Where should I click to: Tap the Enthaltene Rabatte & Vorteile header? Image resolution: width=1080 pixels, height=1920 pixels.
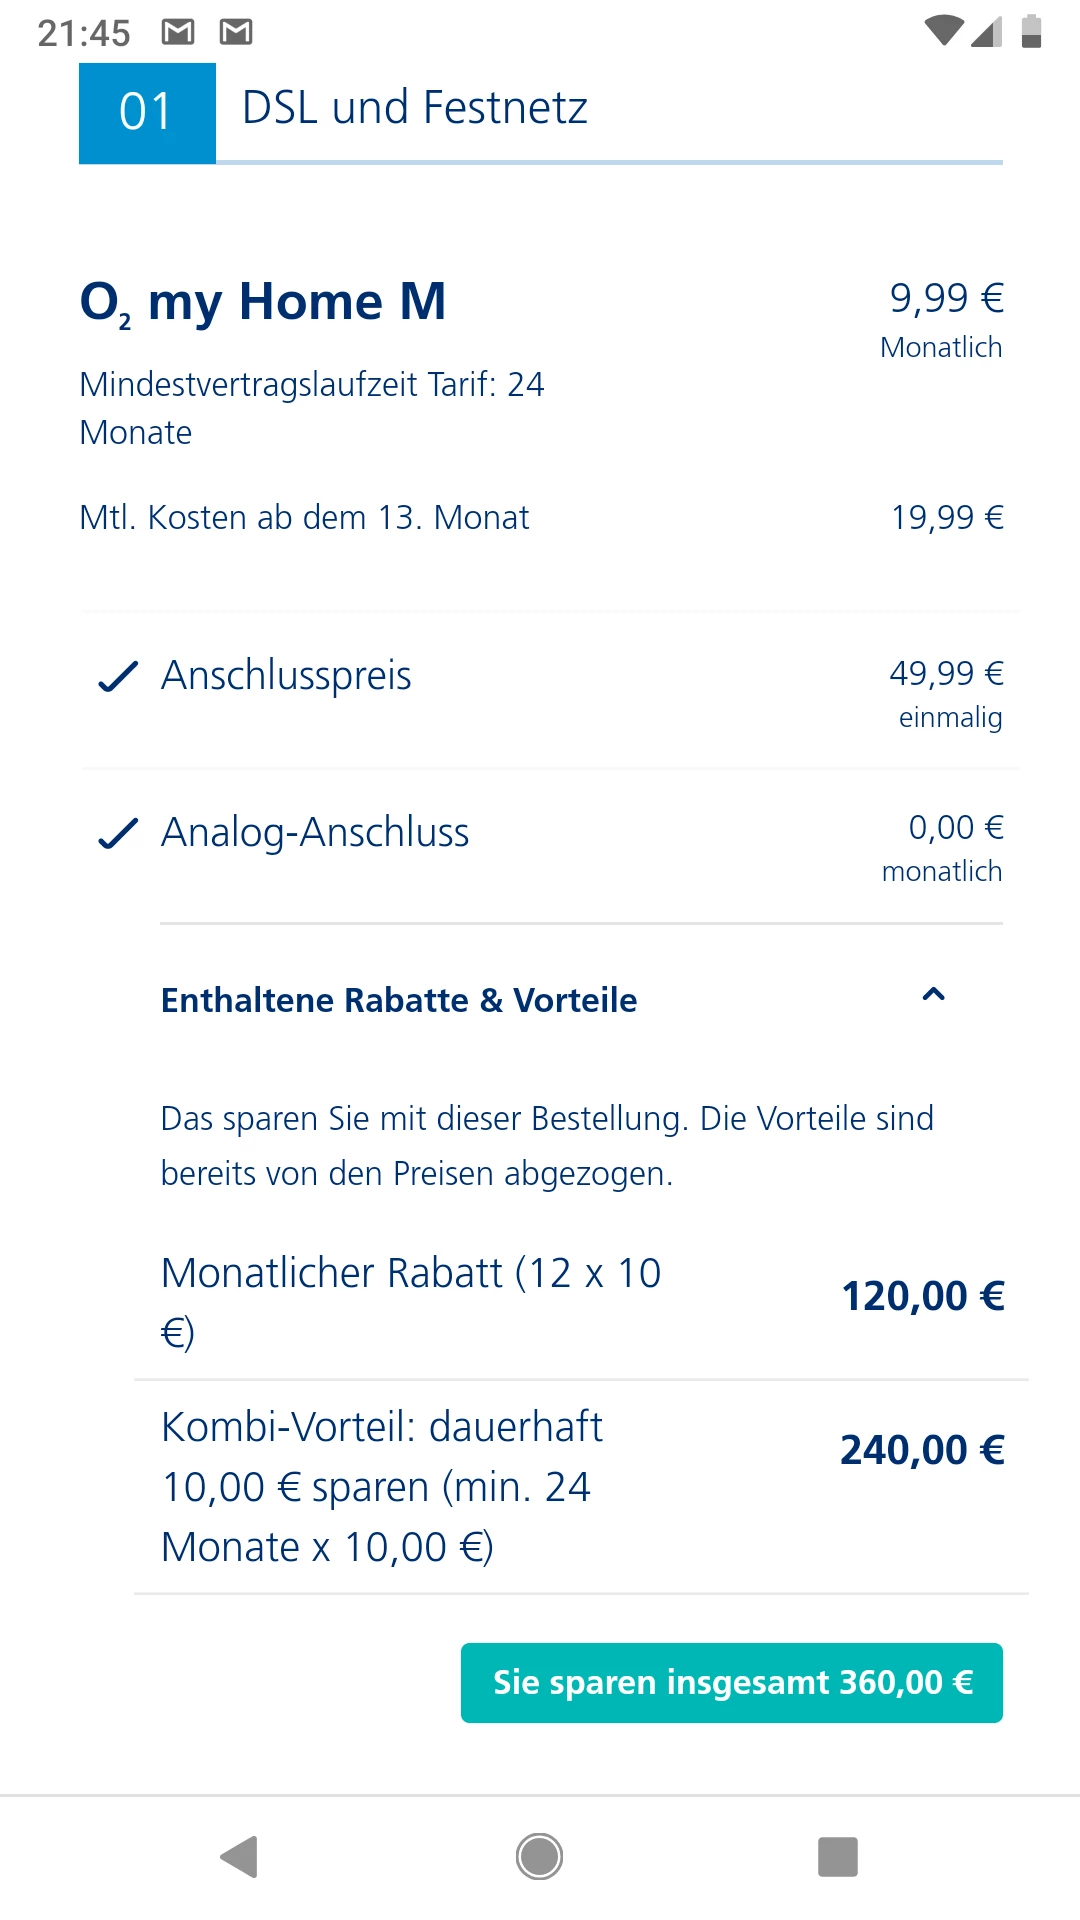(399, 1000)
